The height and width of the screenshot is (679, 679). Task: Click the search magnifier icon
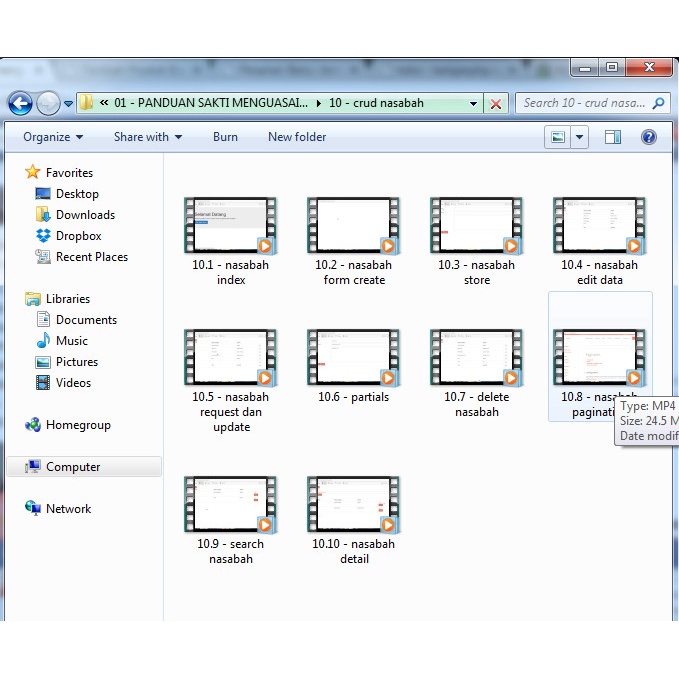tap(659, 103)
